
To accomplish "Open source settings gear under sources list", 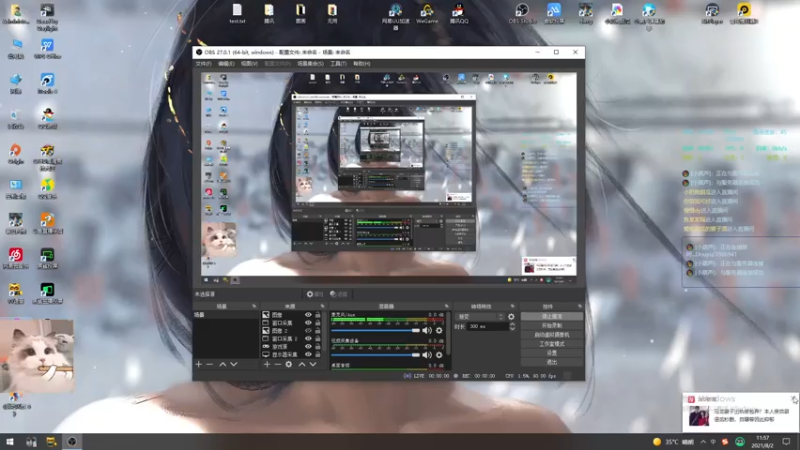I will (289, 364).
